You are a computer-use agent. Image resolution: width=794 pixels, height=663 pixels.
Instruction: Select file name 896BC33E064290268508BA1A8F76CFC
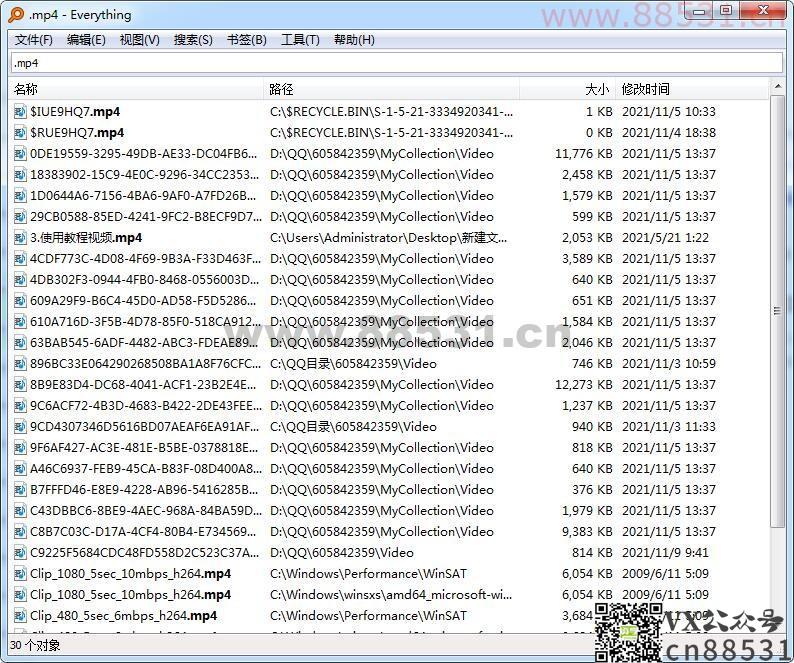(x=145, y=364)
